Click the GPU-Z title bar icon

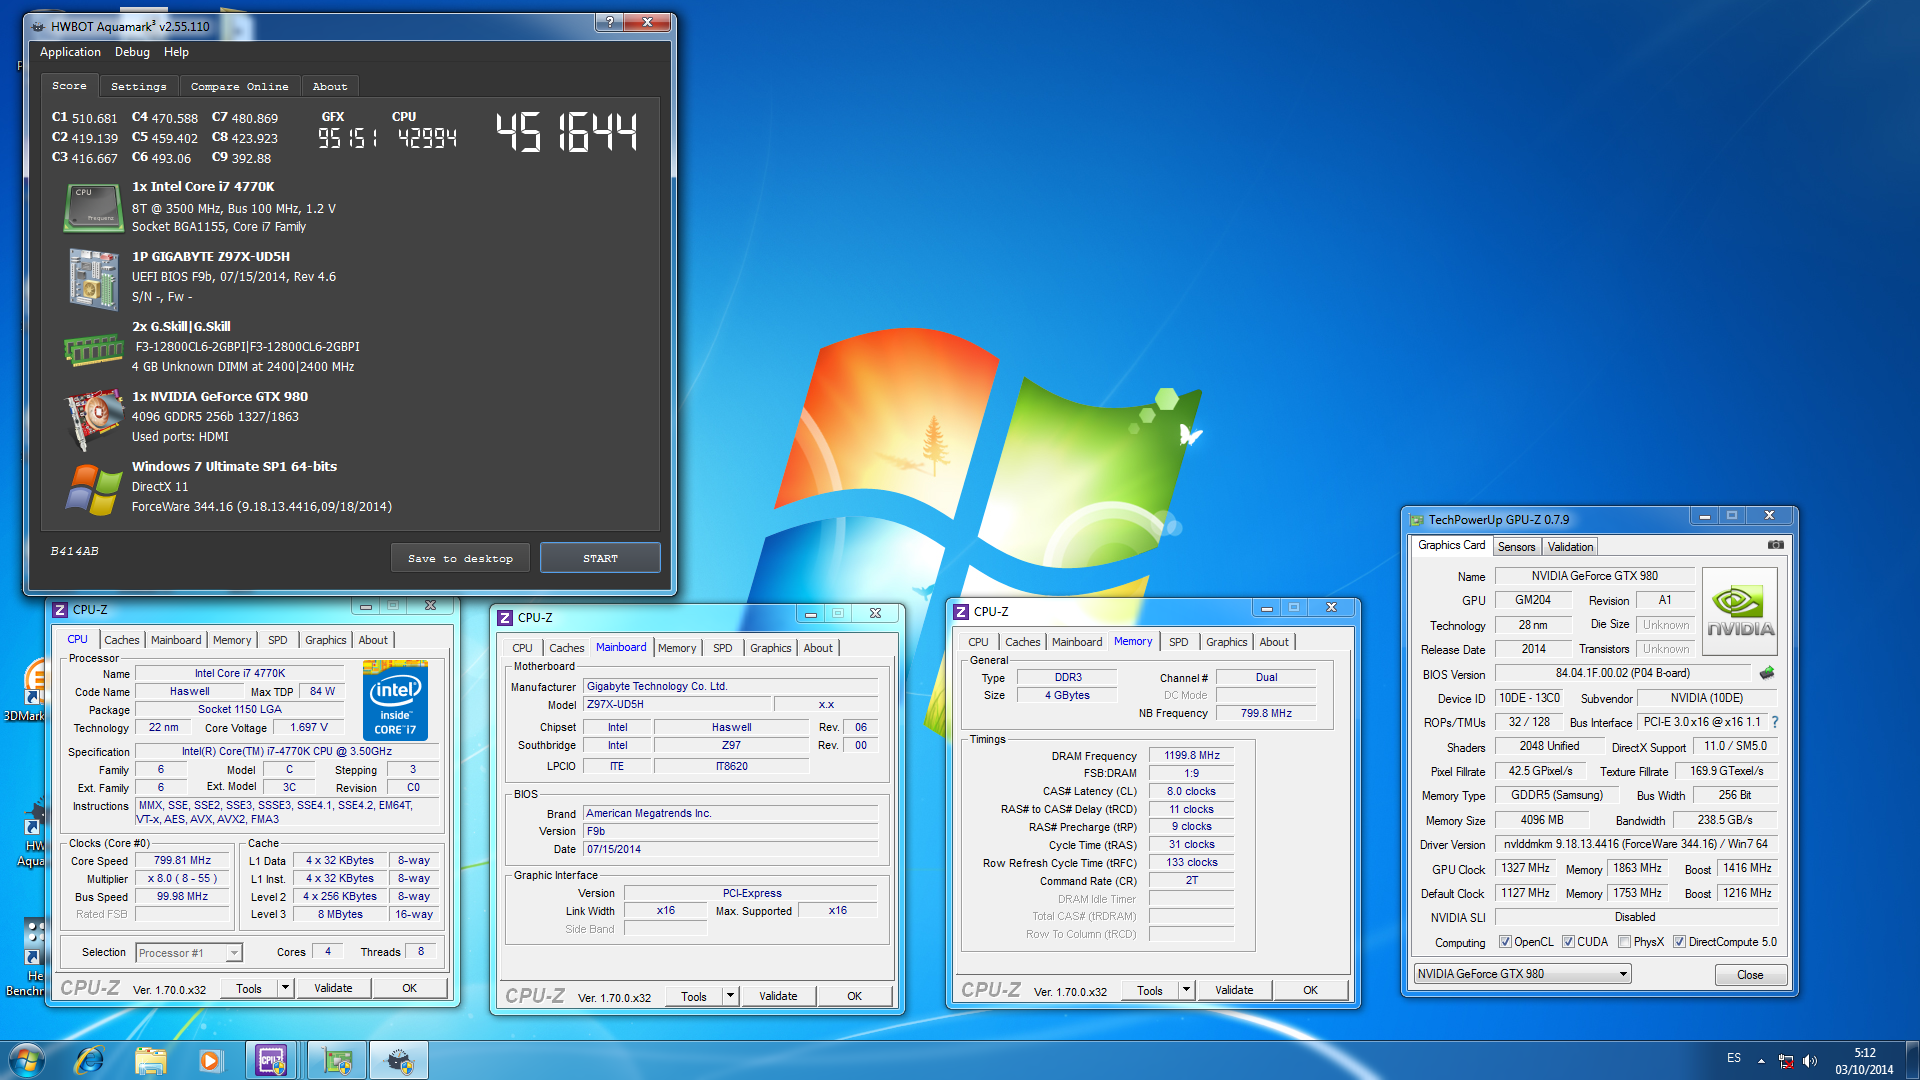1416,520
